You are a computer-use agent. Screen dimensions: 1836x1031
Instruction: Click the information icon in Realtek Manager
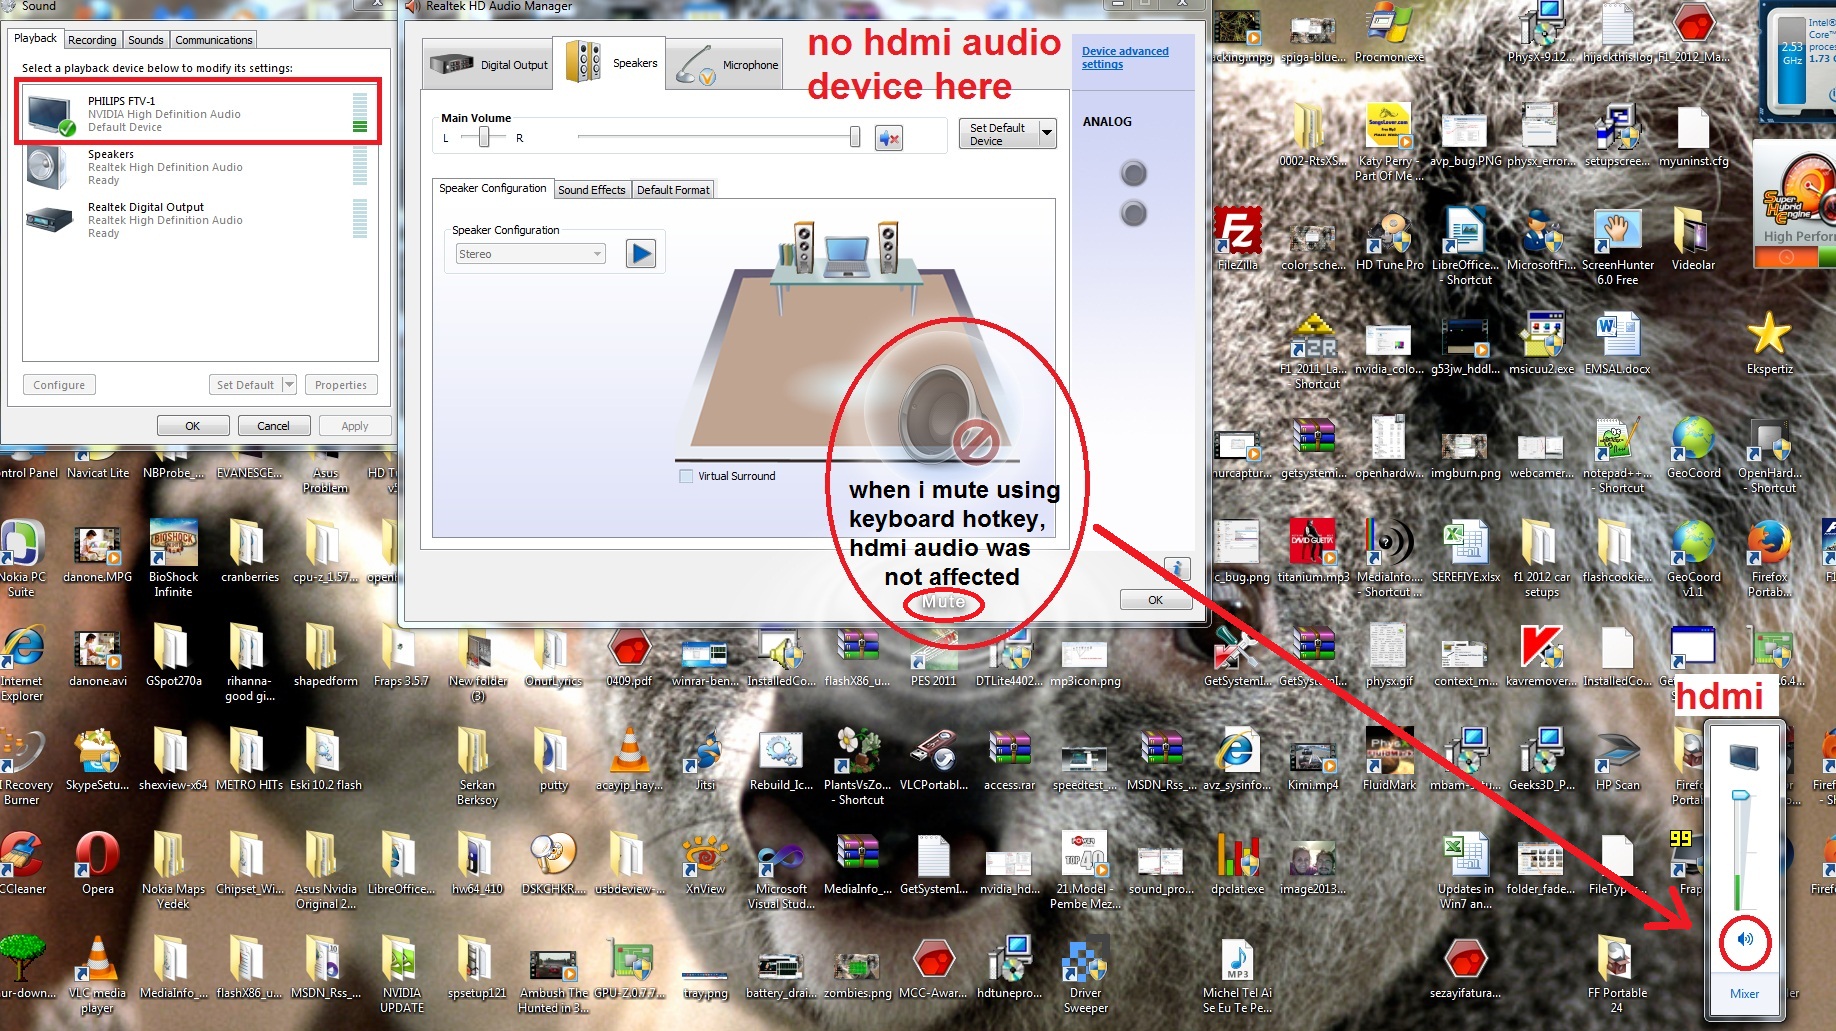(1178, 568)
